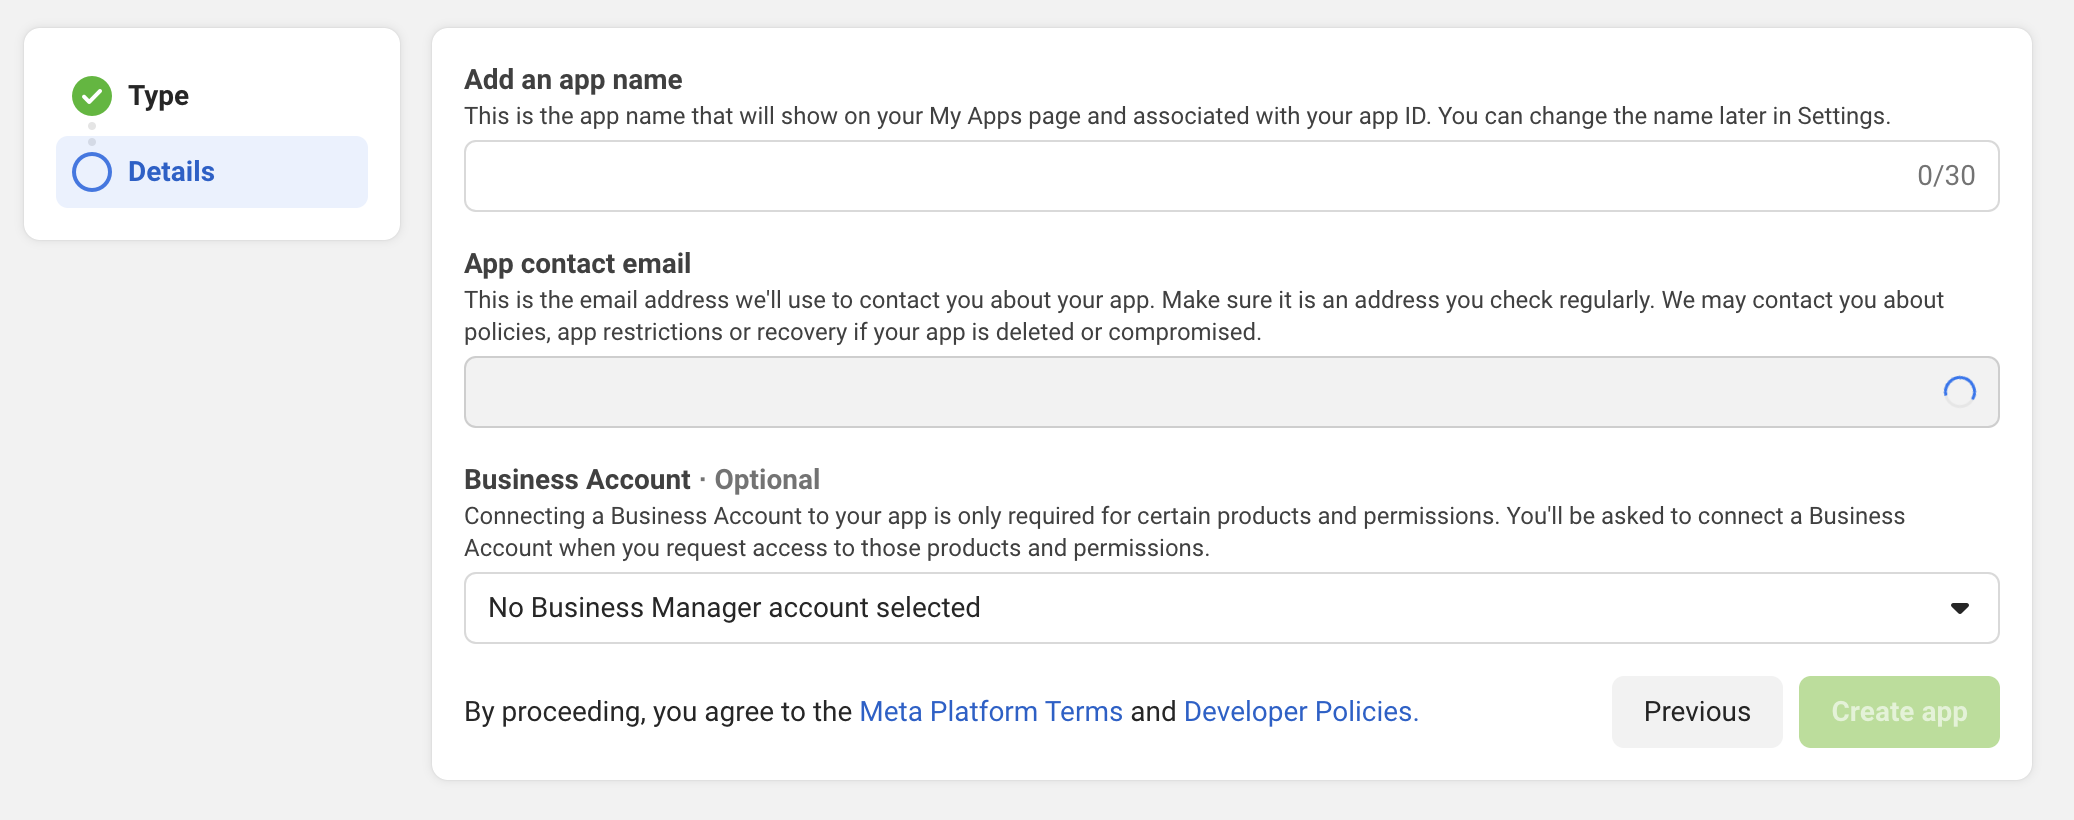Viewport: 2074px width, 820px height.
Task: Go to the Type step label
Action: (x=158, y=96)
